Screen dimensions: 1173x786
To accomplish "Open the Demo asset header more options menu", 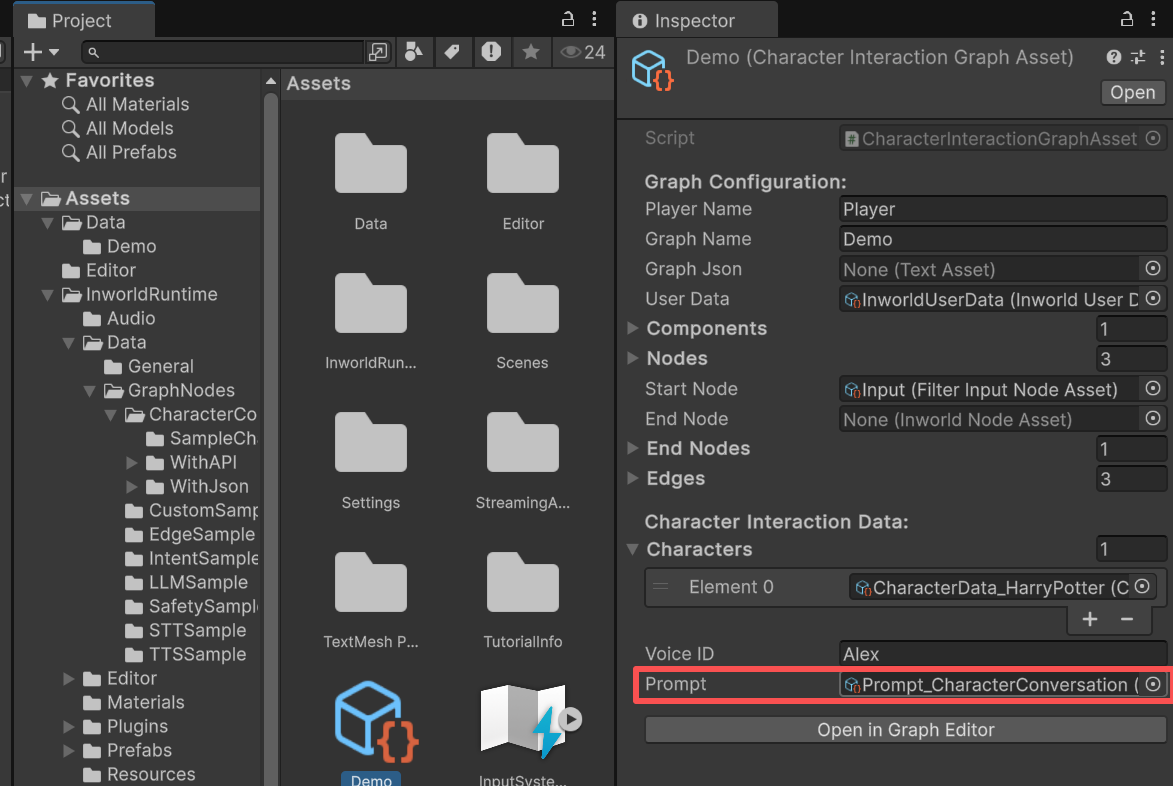I will pos(1161,57).
